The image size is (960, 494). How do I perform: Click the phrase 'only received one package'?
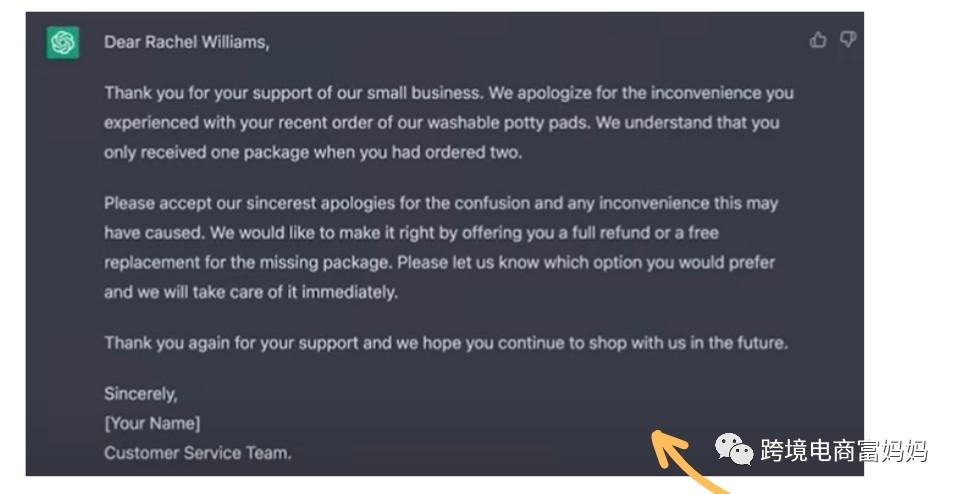[x=206, y=153]
